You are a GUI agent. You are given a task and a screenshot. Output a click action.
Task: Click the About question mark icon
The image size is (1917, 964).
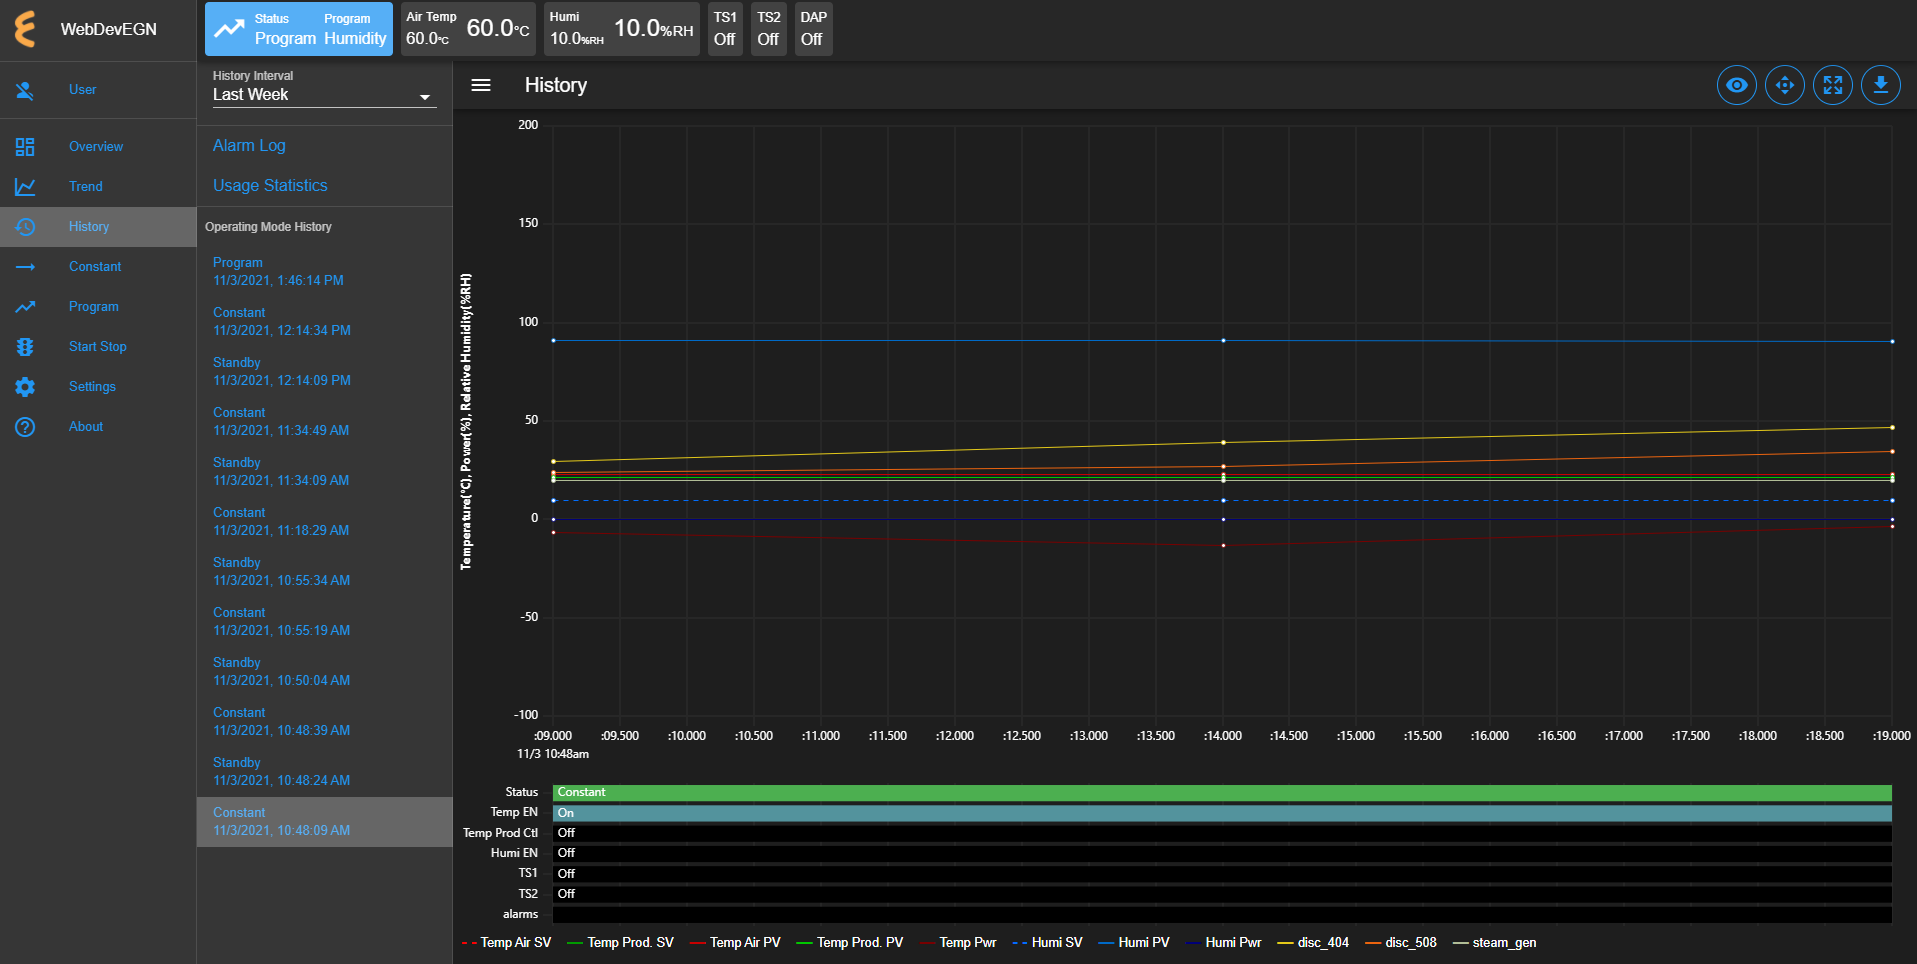click(25, 427)
